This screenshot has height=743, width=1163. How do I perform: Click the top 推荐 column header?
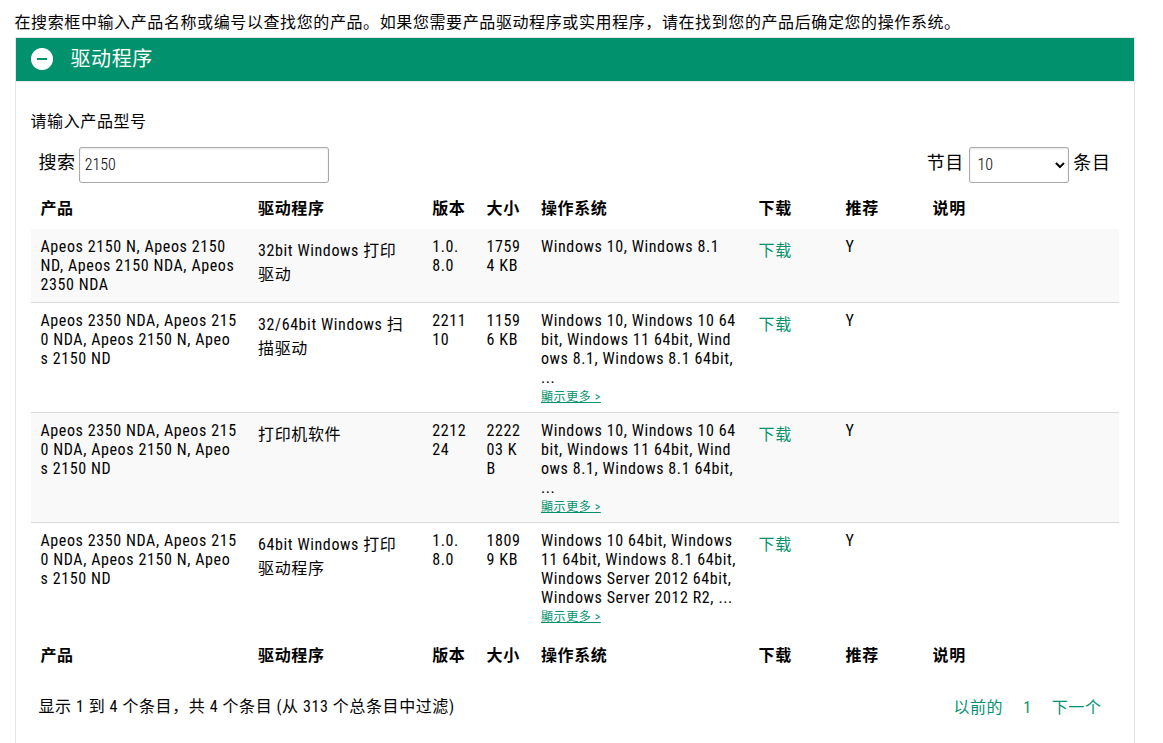click(x=861, y=209)
